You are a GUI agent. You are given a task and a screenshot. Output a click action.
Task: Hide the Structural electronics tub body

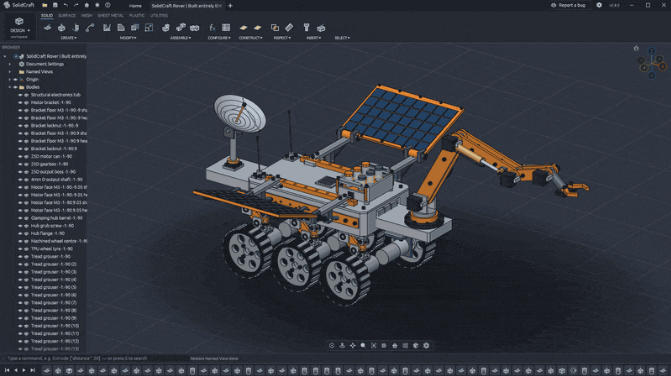click(x=20, y=95)
